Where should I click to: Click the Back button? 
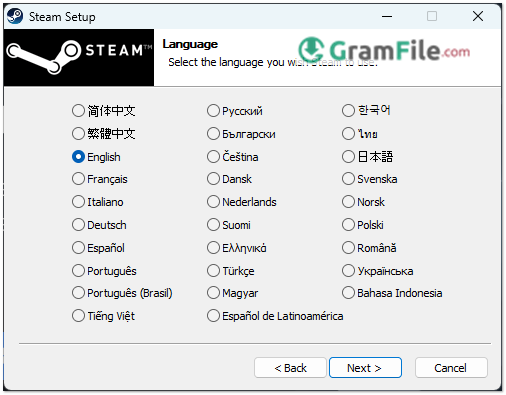click(290, 368)
